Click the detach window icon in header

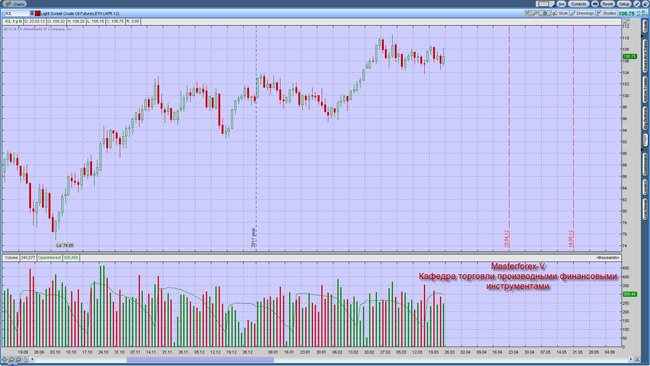point(637,4)
